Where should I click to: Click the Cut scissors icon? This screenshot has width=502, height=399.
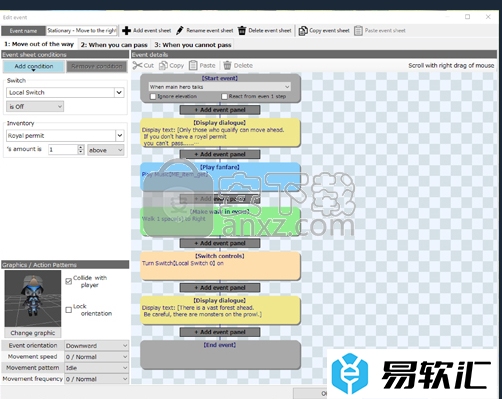(137, 65)
